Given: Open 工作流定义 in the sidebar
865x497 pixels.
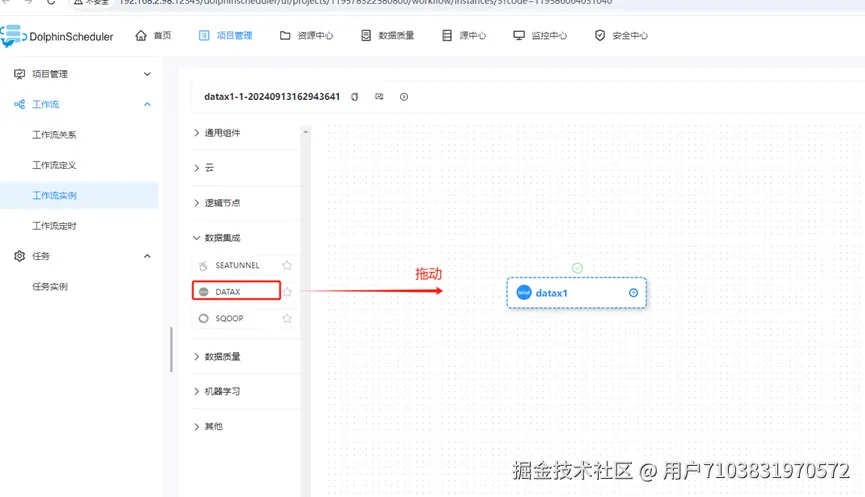Looking at the screenshot, I should tap(54, 165).
